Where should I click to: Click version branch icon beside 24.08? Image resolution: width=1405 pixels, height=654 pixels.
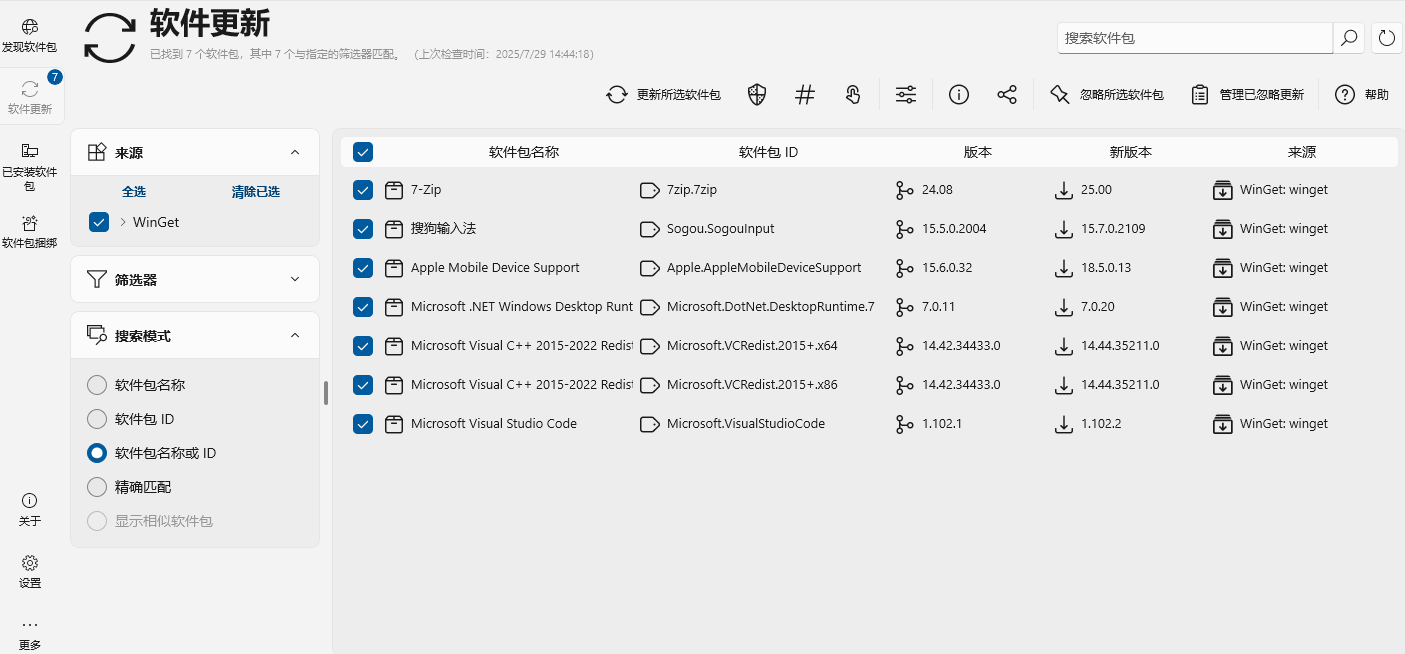905,190
